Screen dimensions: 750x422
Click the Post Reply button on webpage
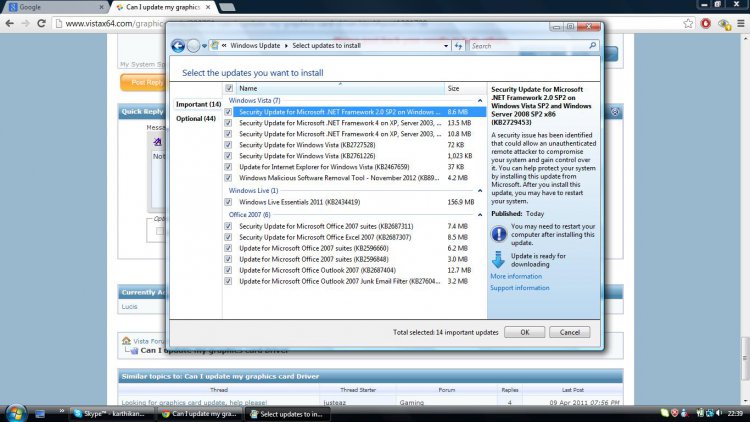[x=143, y=82]
